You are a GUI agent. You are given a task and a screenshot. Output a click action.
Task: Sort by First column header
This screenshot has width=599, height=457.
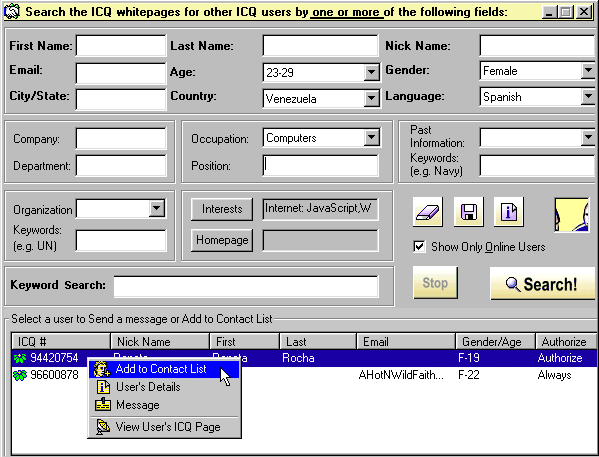click(244, 341)
